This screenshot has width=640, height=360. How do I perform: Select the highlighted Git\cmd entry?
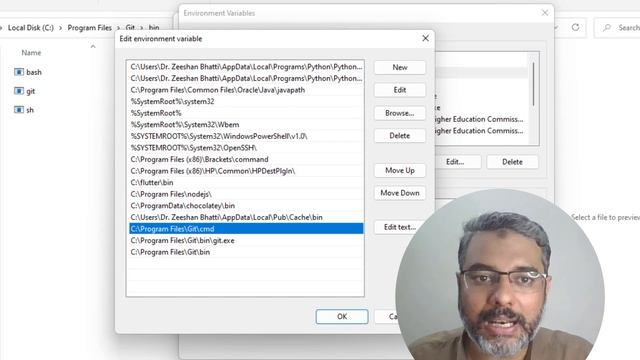tap(246, 229)
